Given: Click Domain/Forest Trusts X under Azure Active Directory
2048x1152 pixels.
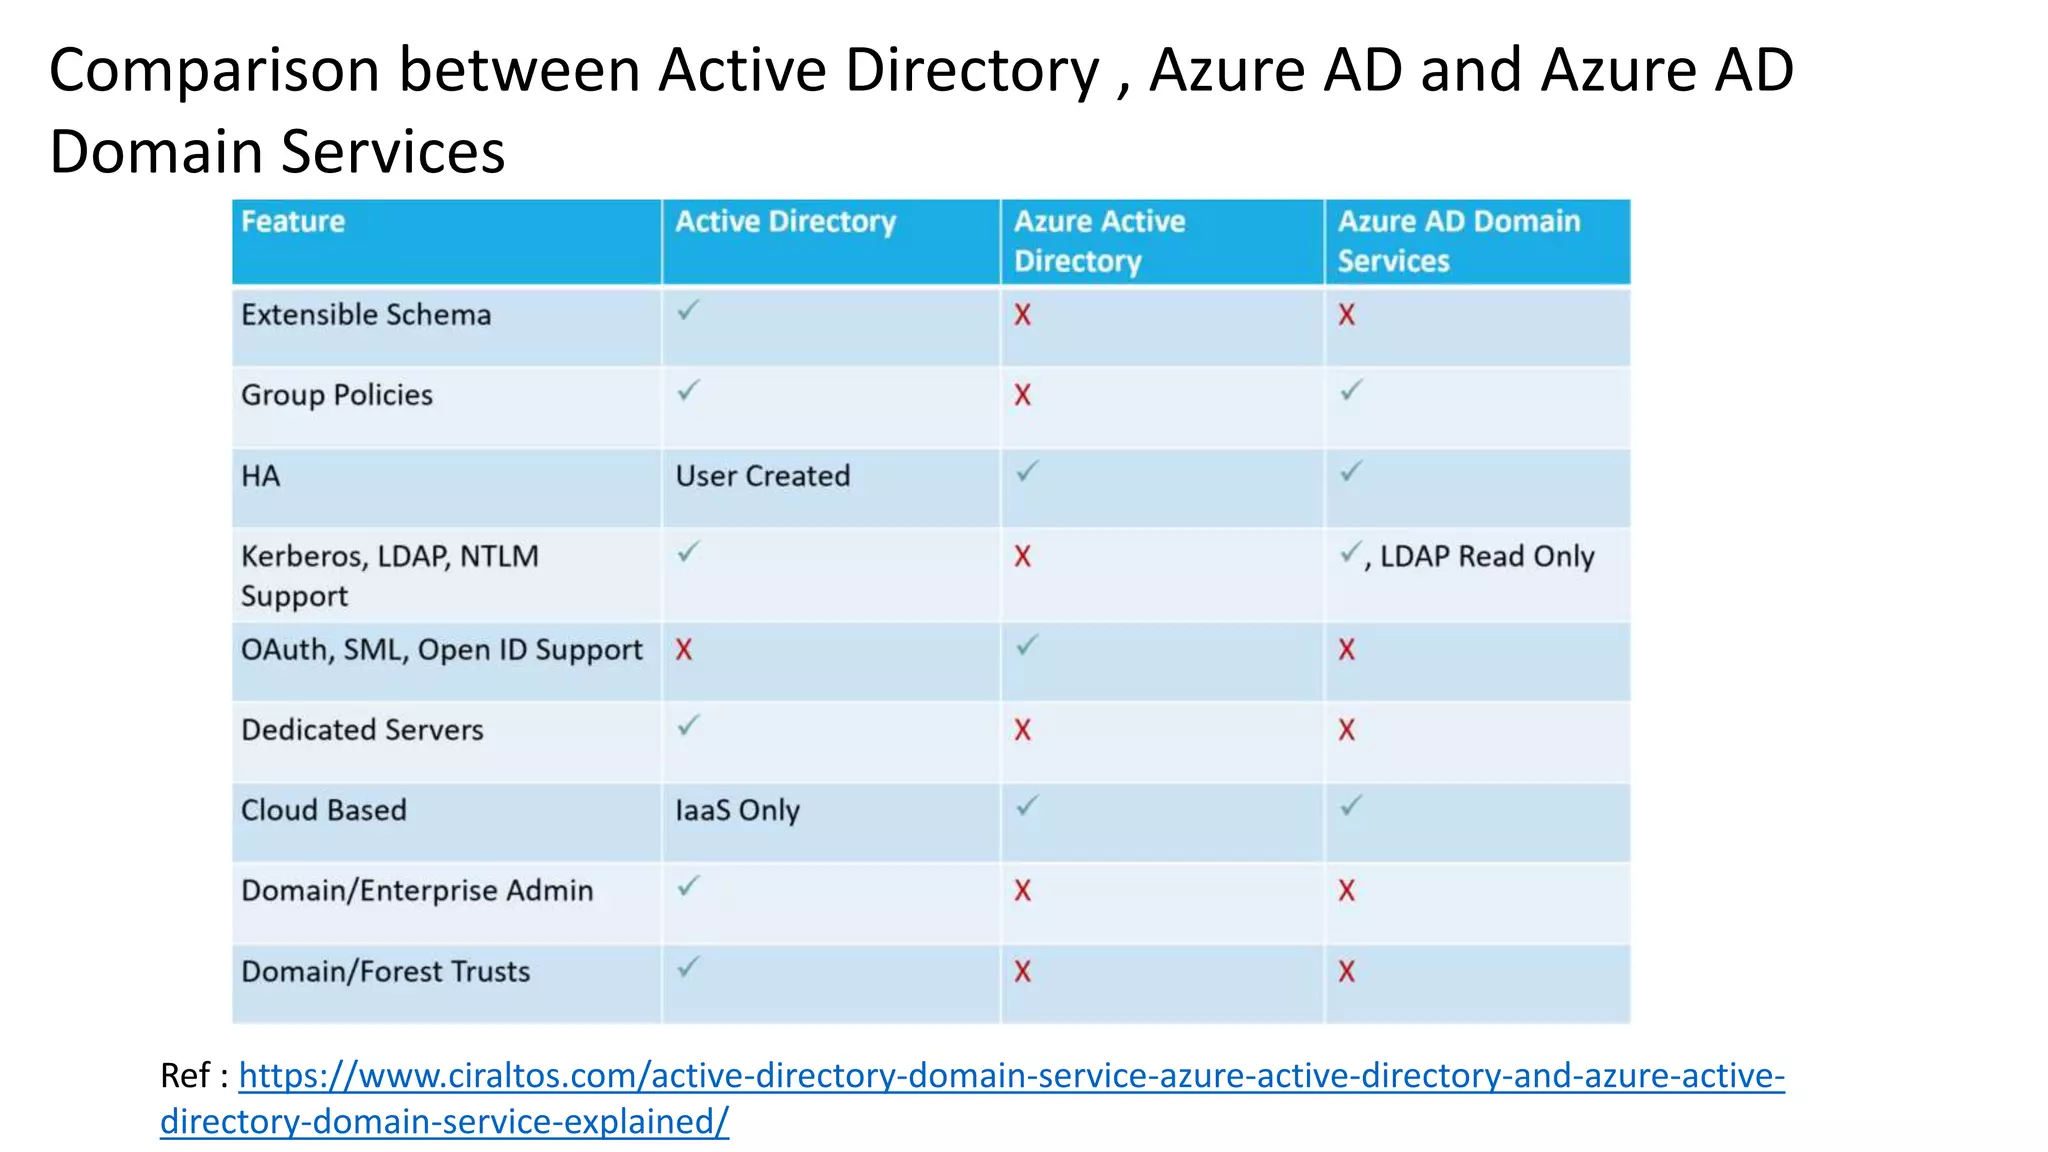Looking at the screenshot, I should 1022,972.
